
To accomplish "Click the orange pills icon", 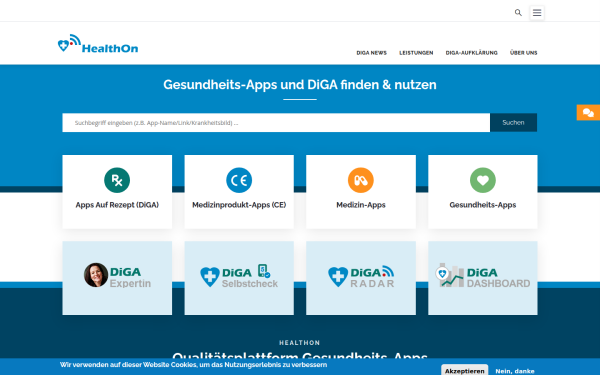I will tap(361, 180).
